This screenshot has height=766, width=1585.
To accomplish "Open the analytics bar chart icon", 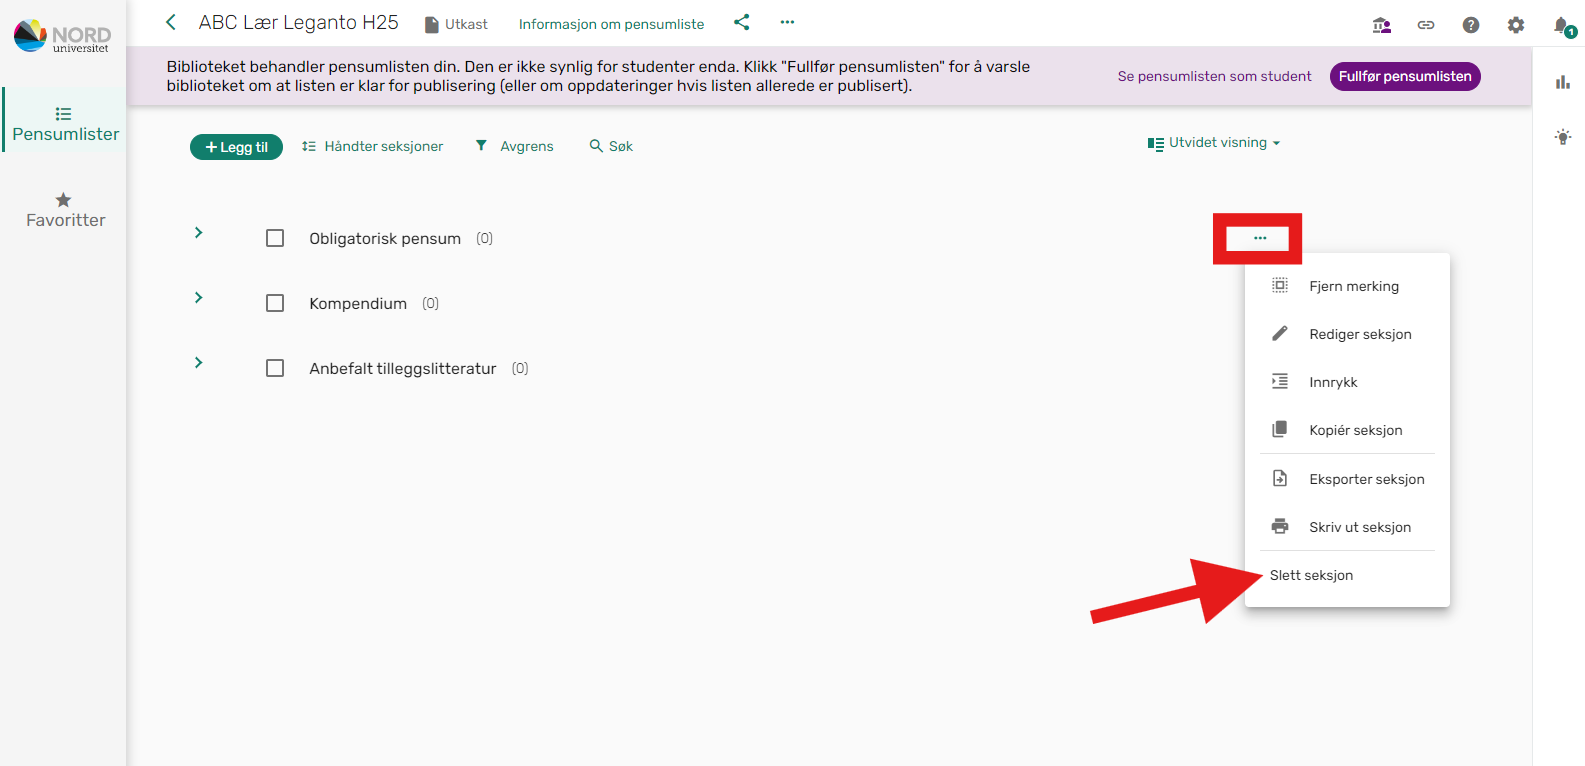I will (x=1563, y=82).
